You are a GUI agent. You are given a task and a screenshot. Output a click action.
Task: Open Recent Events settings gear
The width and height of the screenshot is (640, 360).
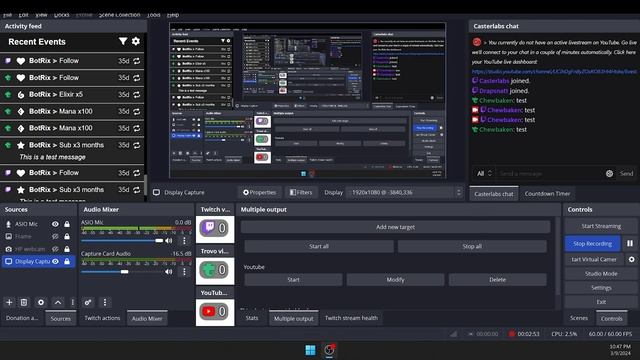click(136, 41)
